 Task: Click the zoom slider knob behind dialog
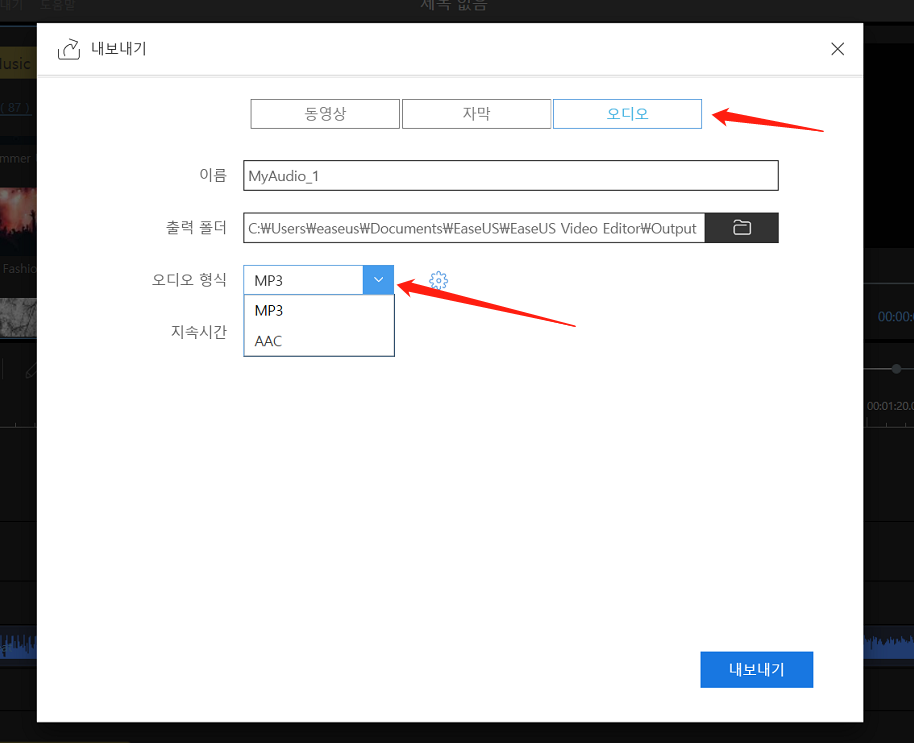[896, 369]
